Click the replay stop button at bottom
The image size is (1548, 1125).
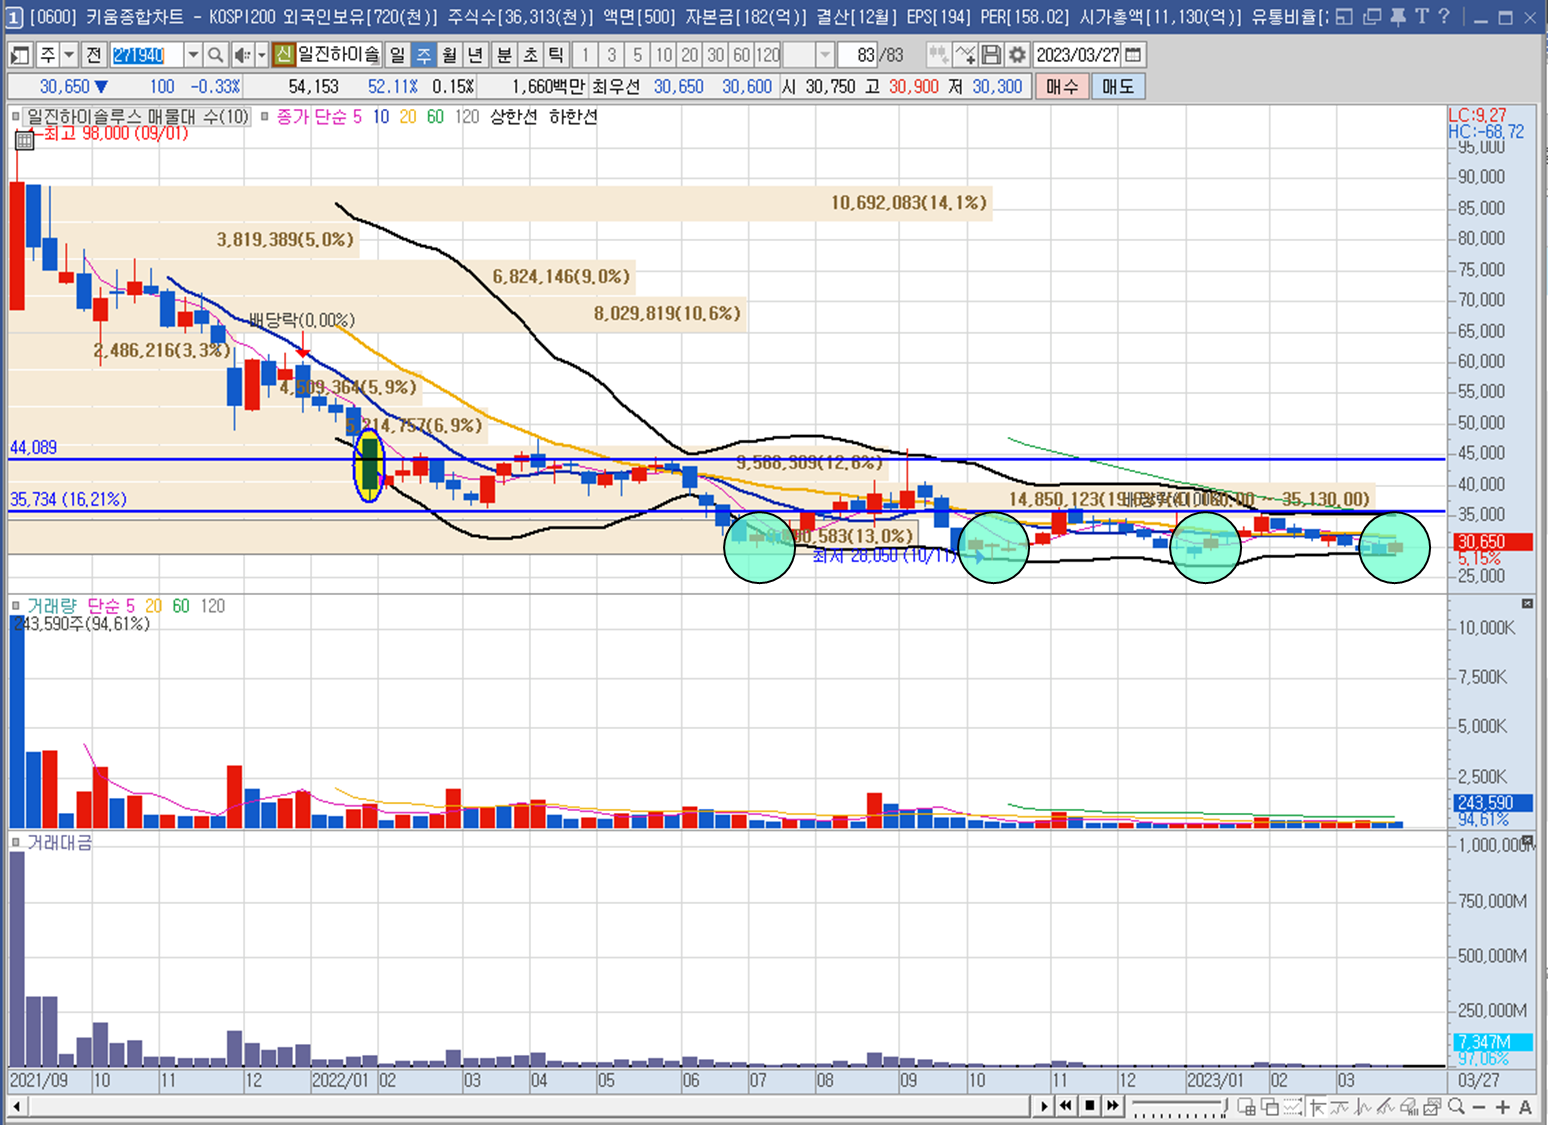1089,1106
